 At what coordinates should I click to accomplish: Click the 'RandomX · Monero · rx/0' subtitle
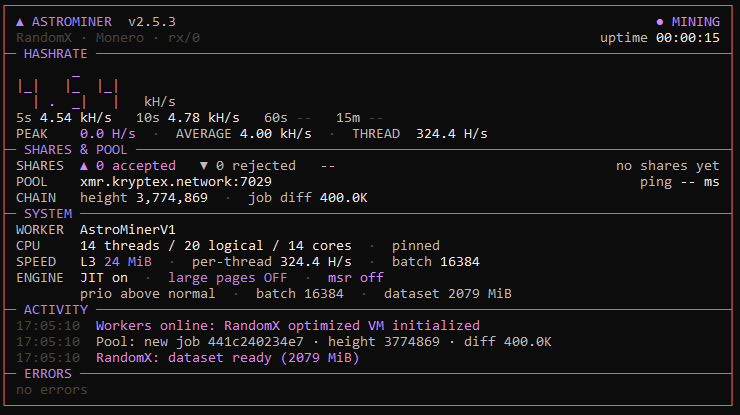(108, 38)
